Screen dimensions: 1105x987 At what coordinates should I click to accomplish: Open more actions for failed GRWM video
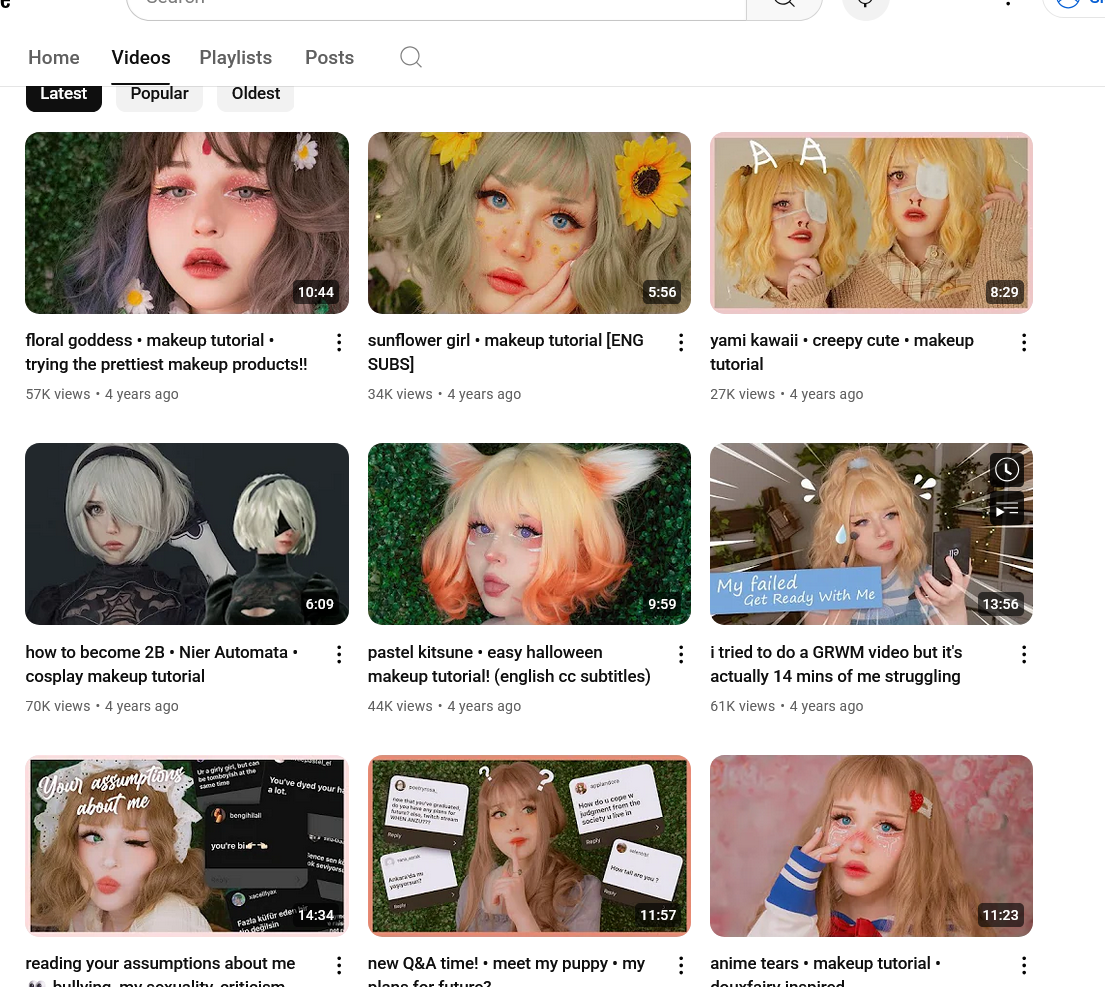point(1024,655)
